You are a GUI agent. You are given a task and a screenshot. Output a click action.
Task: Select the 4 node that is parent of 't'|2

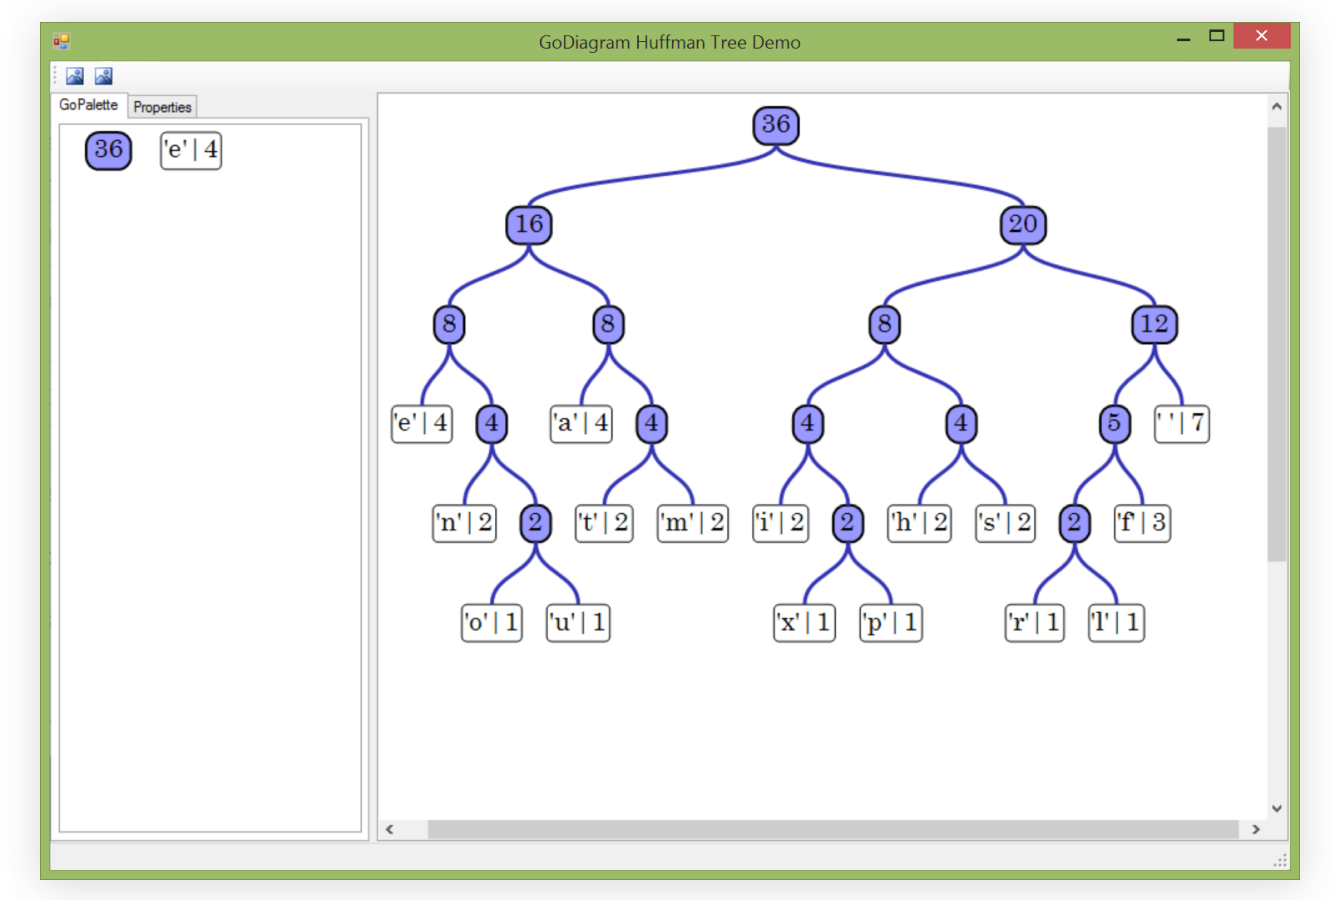(652, 423)
